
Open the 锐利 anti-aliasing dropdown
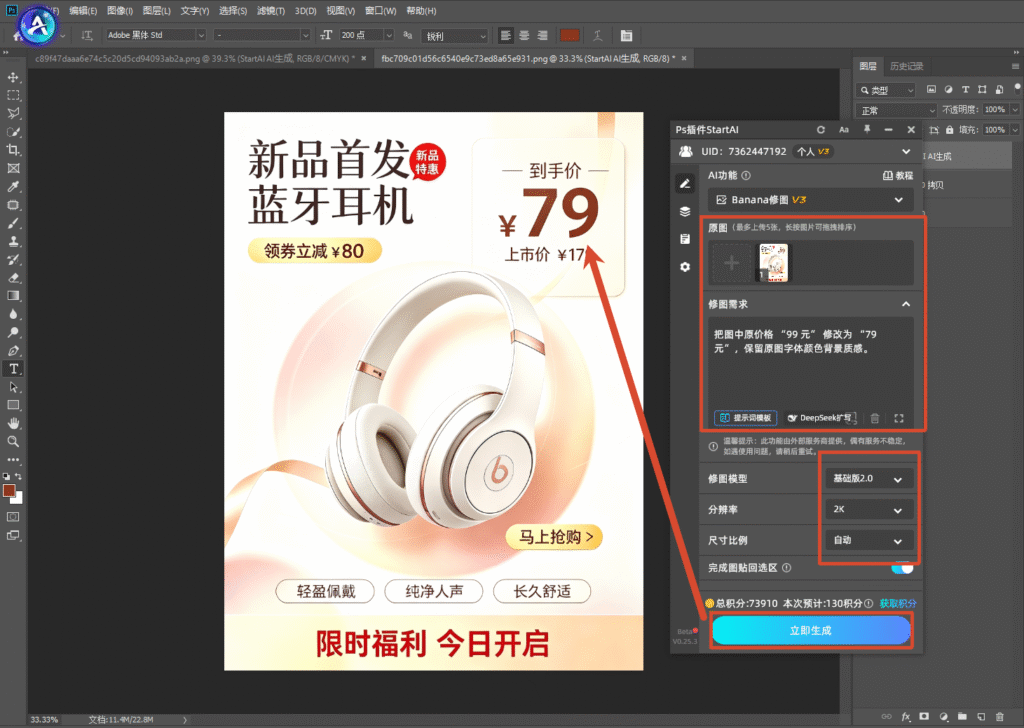pyautogui.click(x=455, y=36)
